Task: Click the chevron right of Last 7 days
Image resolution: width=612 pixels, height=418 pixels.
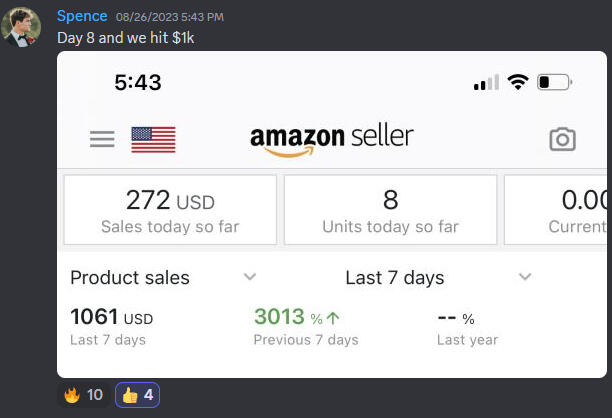Action: tap(524, 277)
